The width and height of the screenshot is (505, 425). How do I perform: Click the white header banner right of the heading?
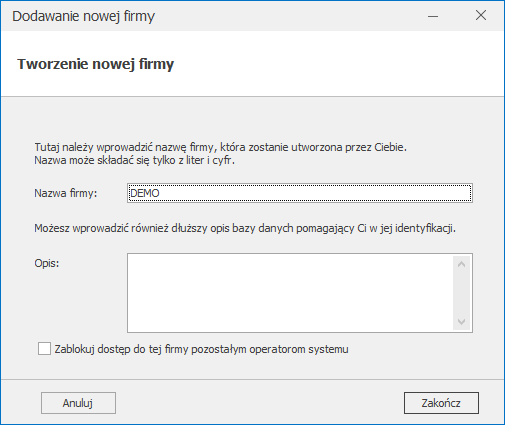click(333, 64)
